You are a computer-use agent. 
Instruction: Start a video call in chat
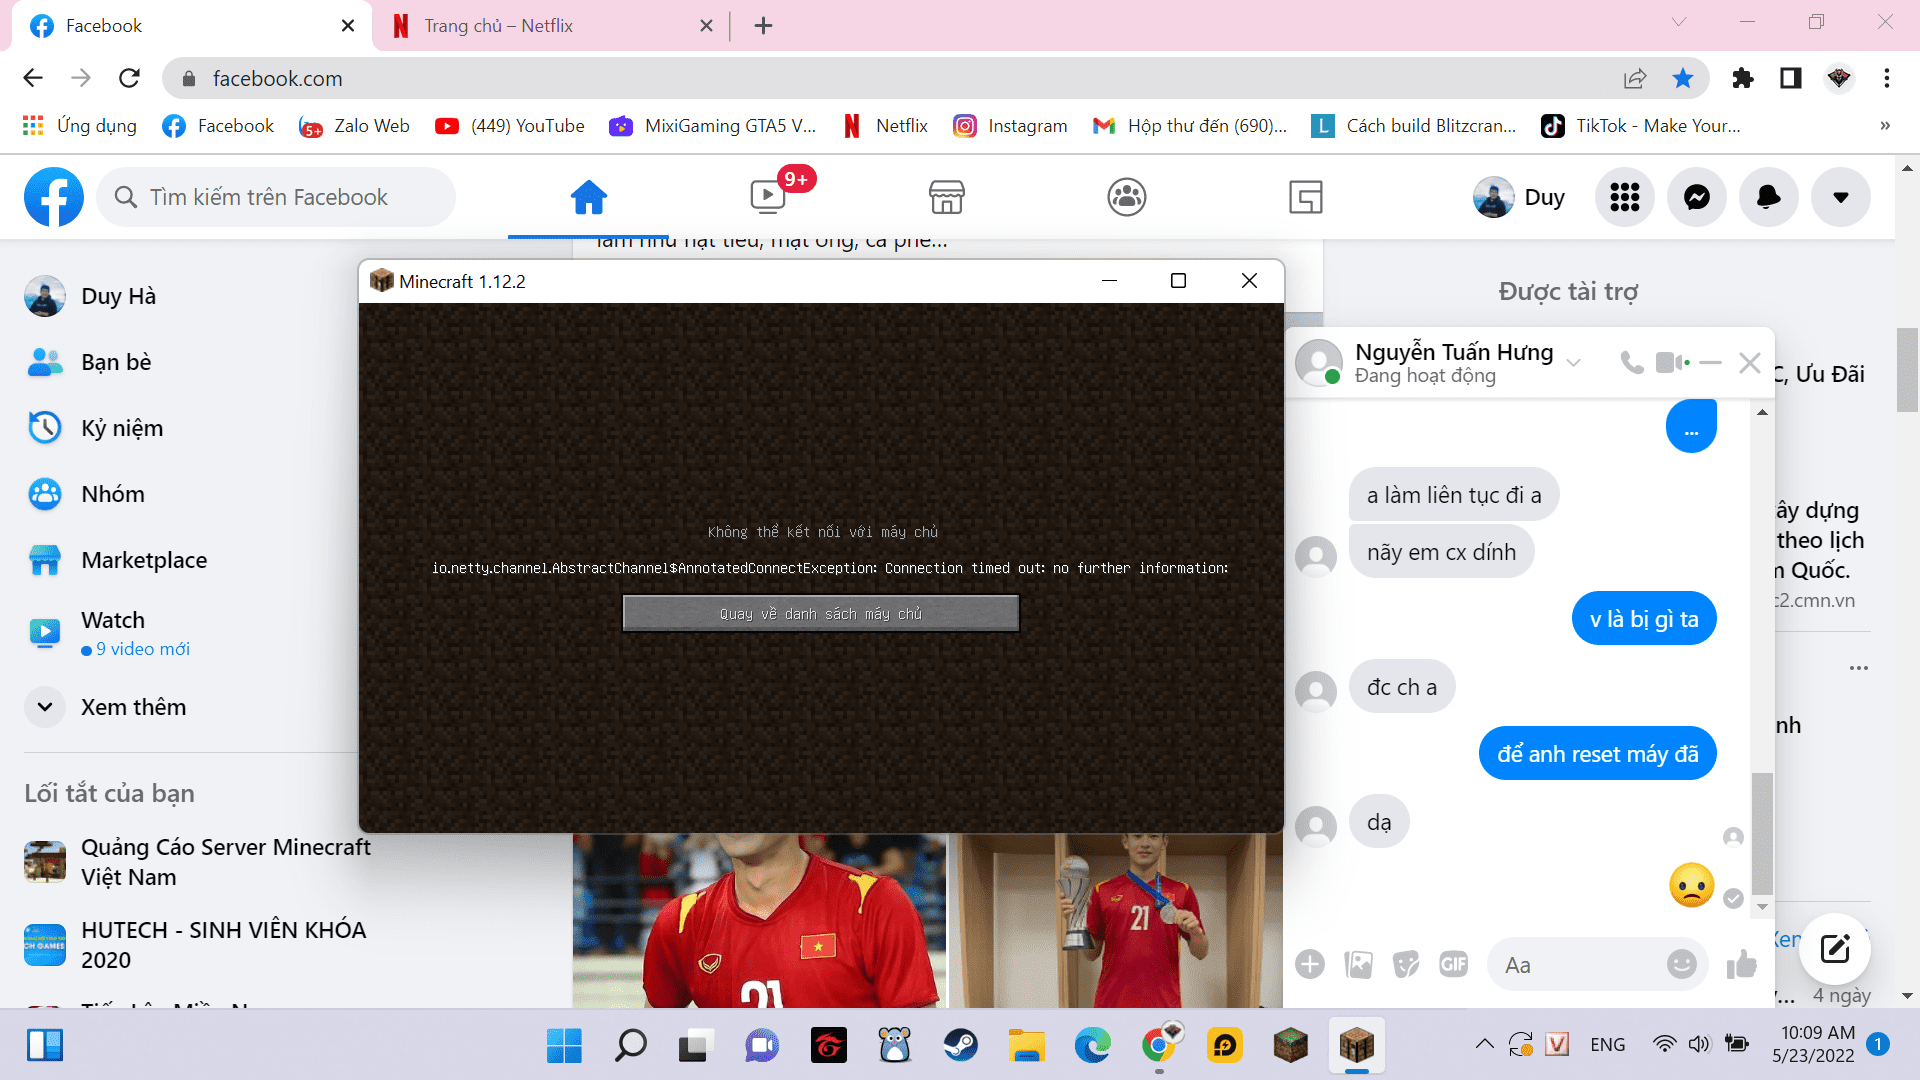pos(1669,362)
